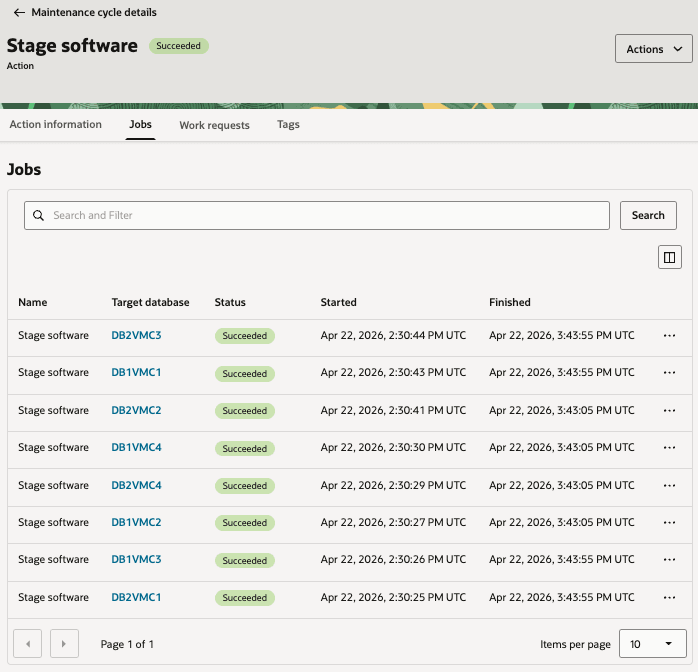Open row actions menu for DB2VMC2
Viewport: 698px width, 672px height.
[670, 410]
